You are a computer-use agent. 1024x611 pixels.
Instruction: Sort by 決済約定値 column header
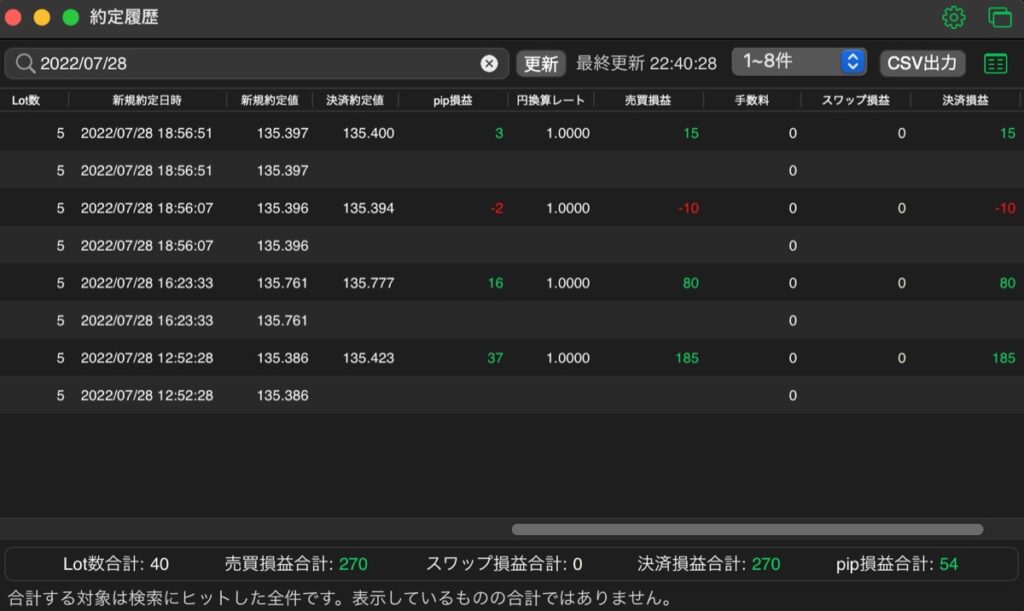click(355, 100)
